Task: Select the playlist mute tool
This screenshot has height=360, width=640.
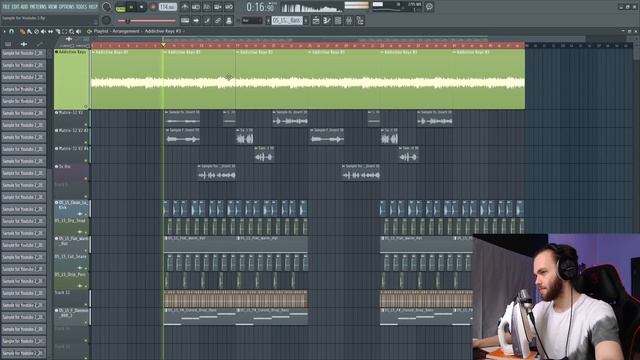Action: click(x=43, y=31)
